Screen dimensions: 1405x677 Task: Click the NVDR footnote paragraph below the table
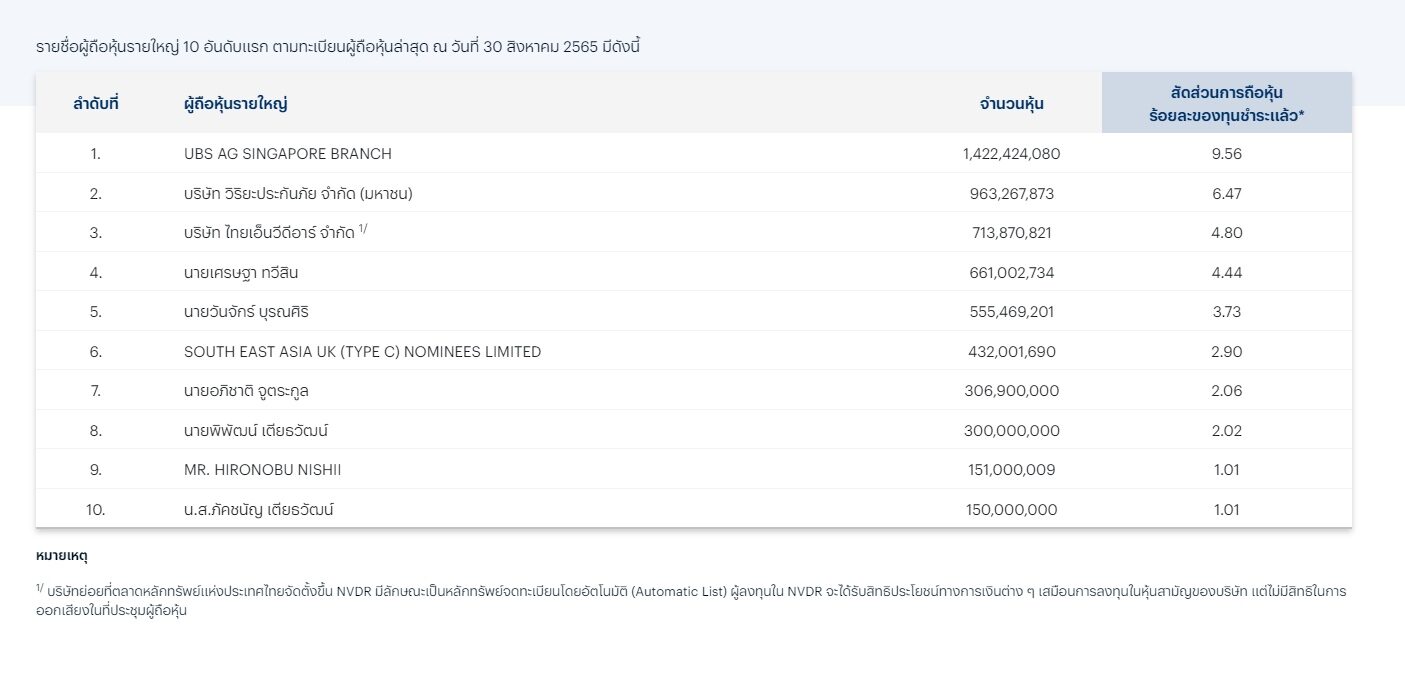pyautogui.click(x=690, y=601)
